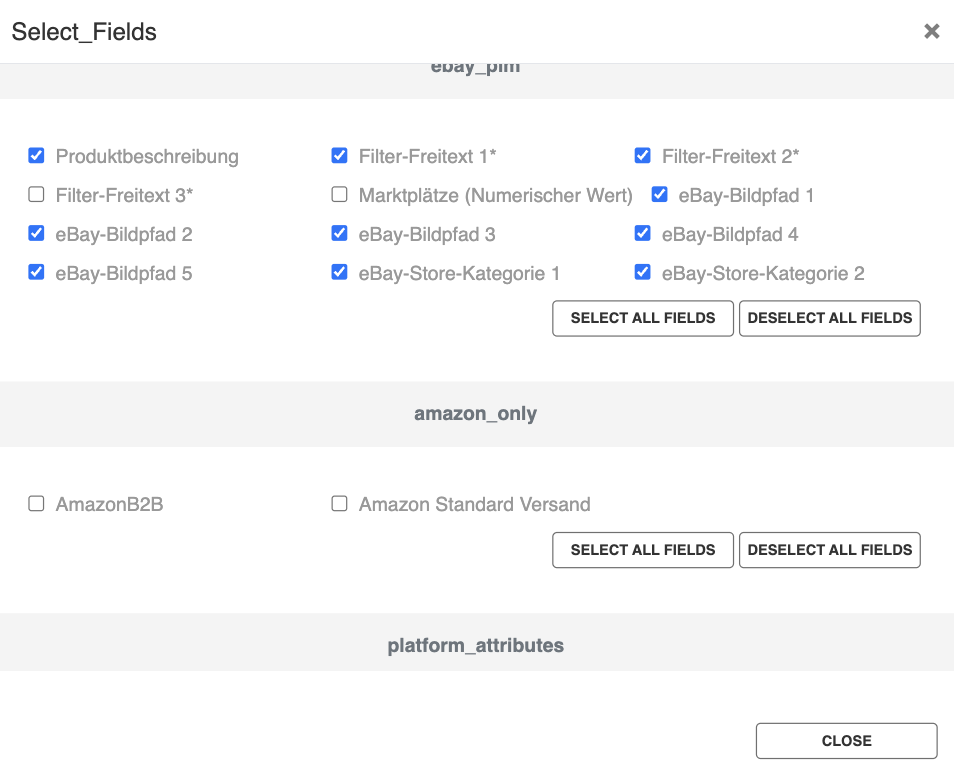Uncheck Filter-Freitext 2* checkbox
The height and width of the screenshot is (780, 954).
tap(642, 156)
